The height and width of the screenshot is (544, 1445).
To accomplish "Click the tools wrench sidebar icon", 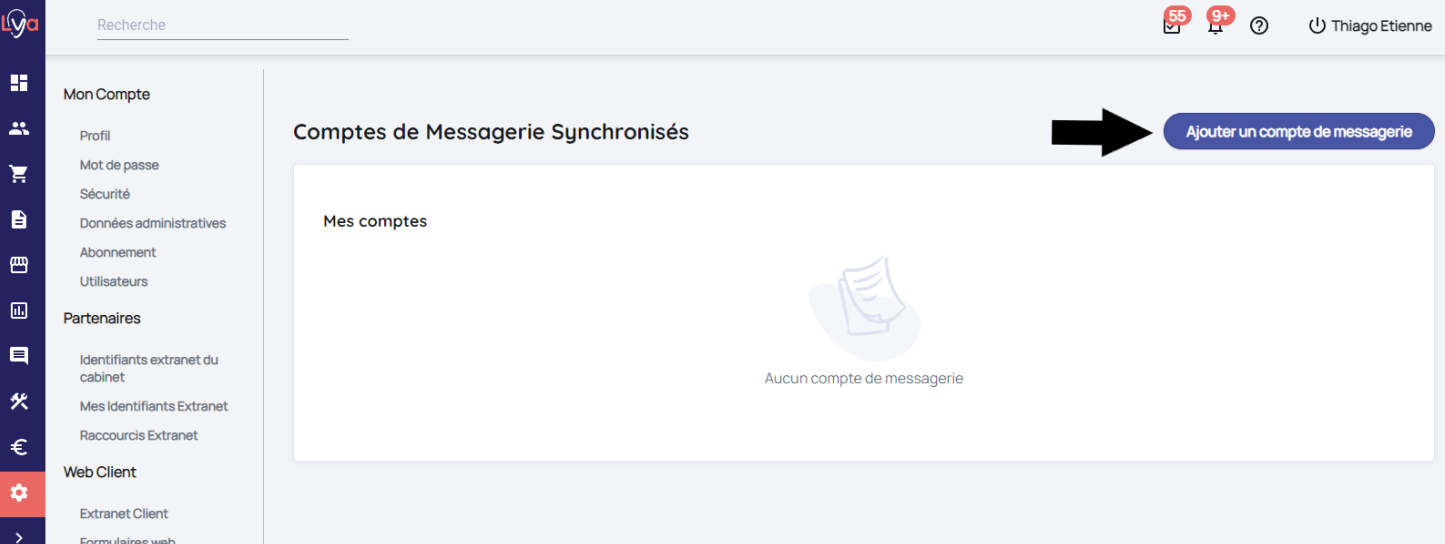I will pos(19,401).
